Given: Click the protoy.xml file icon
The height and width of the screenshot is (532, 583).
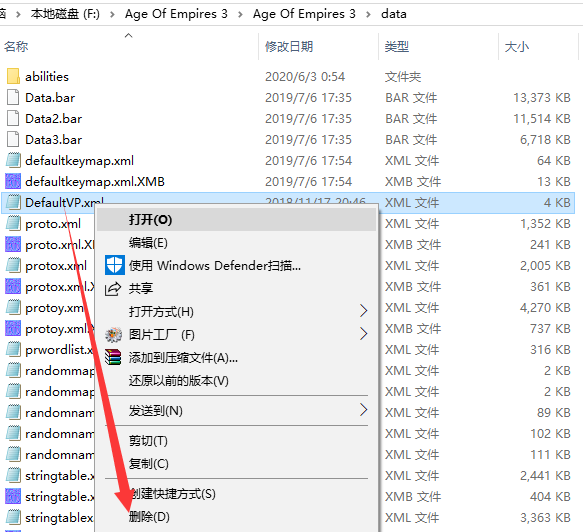Looking at the screenshot, I should 13,307.
